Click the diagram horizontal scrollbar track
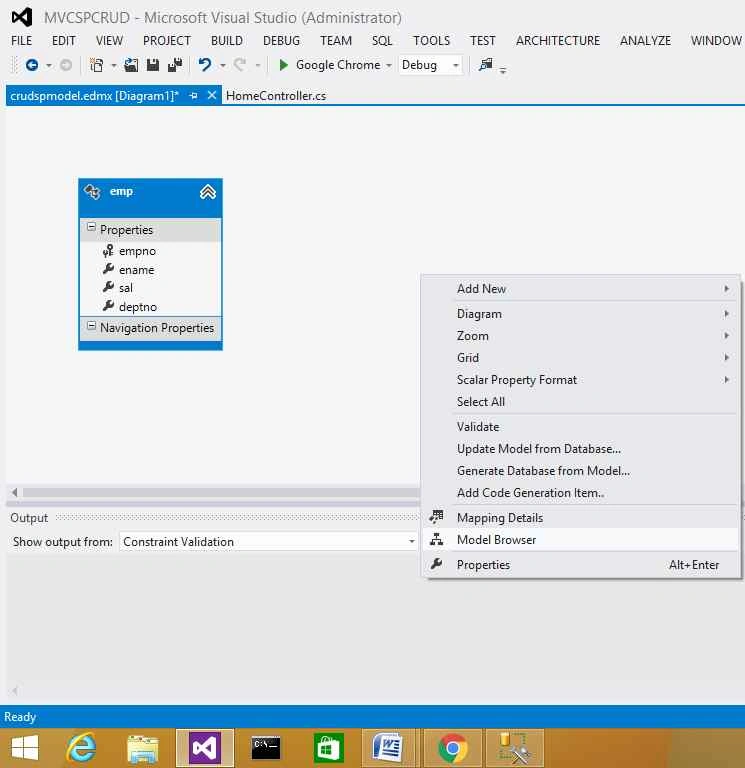The width and height of the screenshot is (745, 768). tap(220, 492)
